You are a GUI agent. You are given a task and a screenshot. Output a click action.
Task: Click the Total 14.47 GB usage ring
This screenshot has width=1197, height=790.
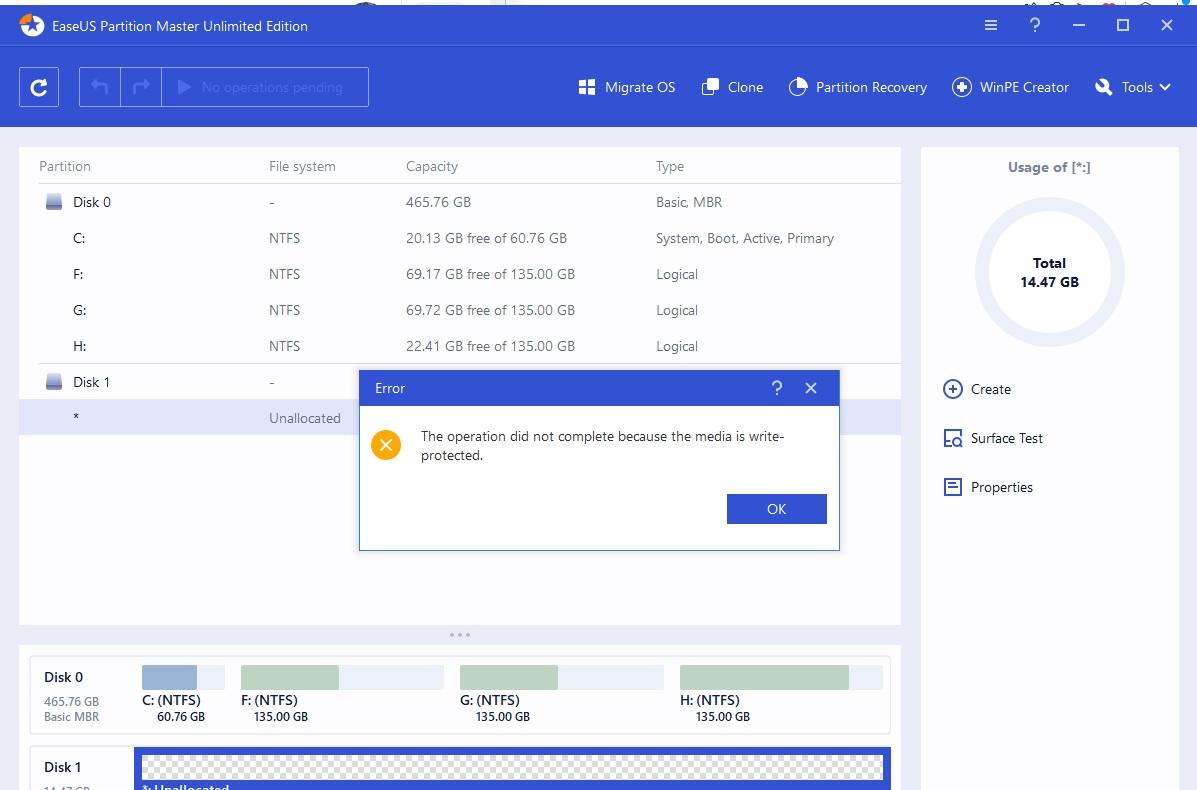point(1050,272)
